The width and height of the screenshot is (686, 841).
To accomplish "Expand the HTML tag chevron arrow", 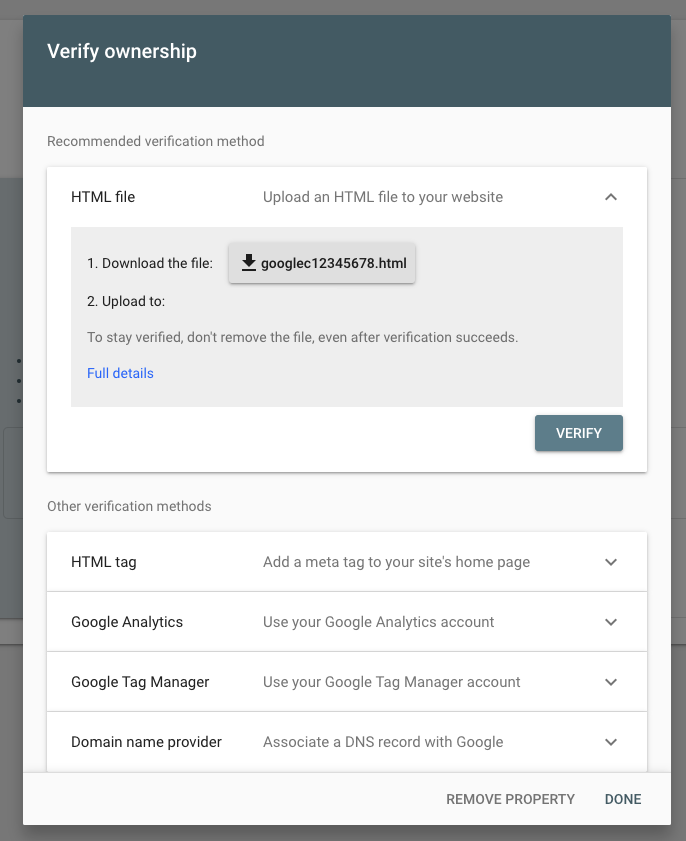I will [611, 562].
